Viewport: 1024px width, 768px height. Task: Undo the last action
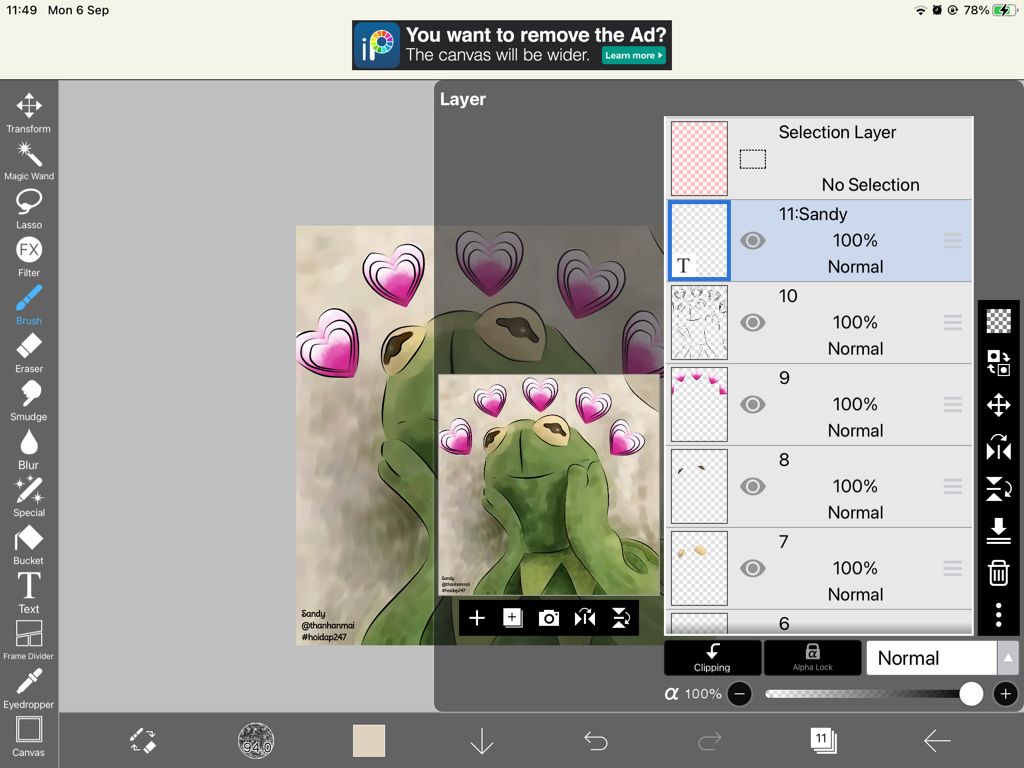click(x=596, y=741)
